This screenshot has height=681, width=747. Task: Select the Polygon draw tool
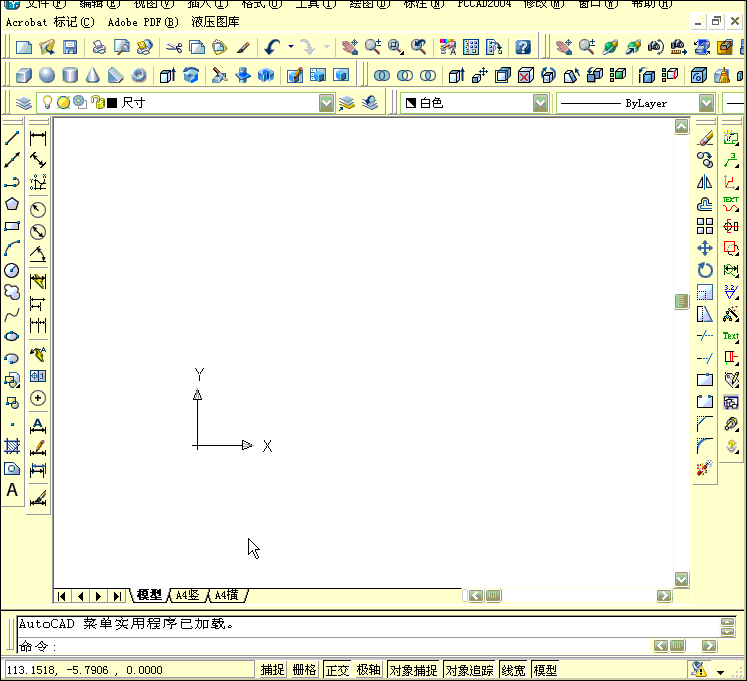click(x=12, y=204)
